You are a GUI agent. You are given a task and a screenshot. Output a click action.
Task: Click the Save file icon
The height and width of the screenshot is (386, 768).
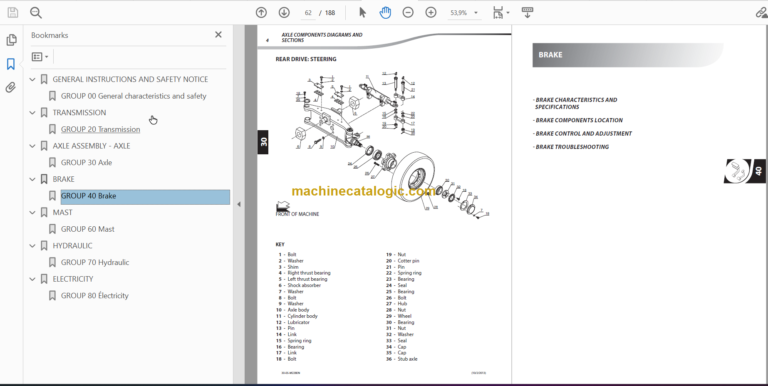tap(13, 13)
